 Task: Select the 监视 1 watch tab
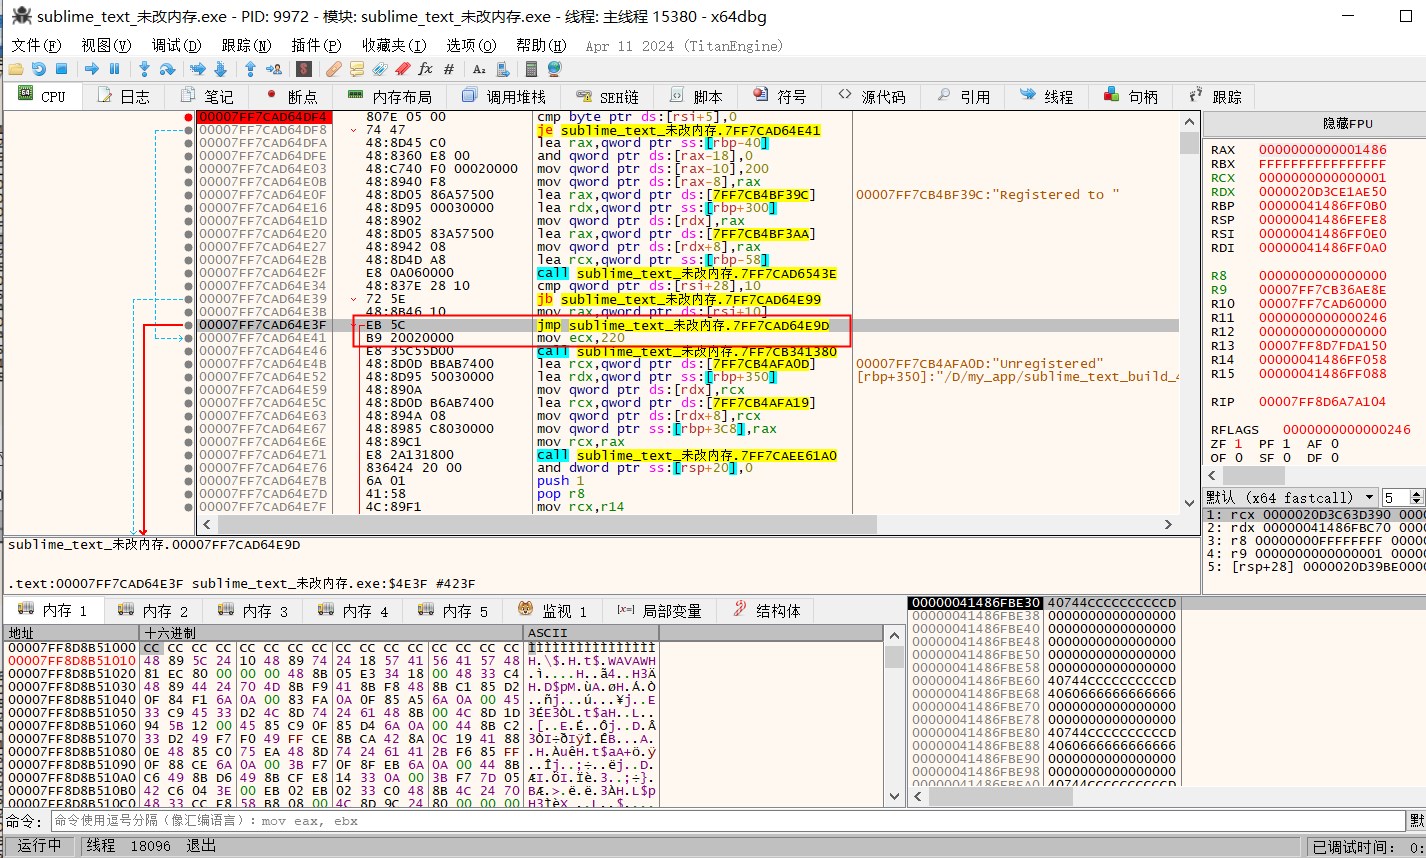point(553,611)
